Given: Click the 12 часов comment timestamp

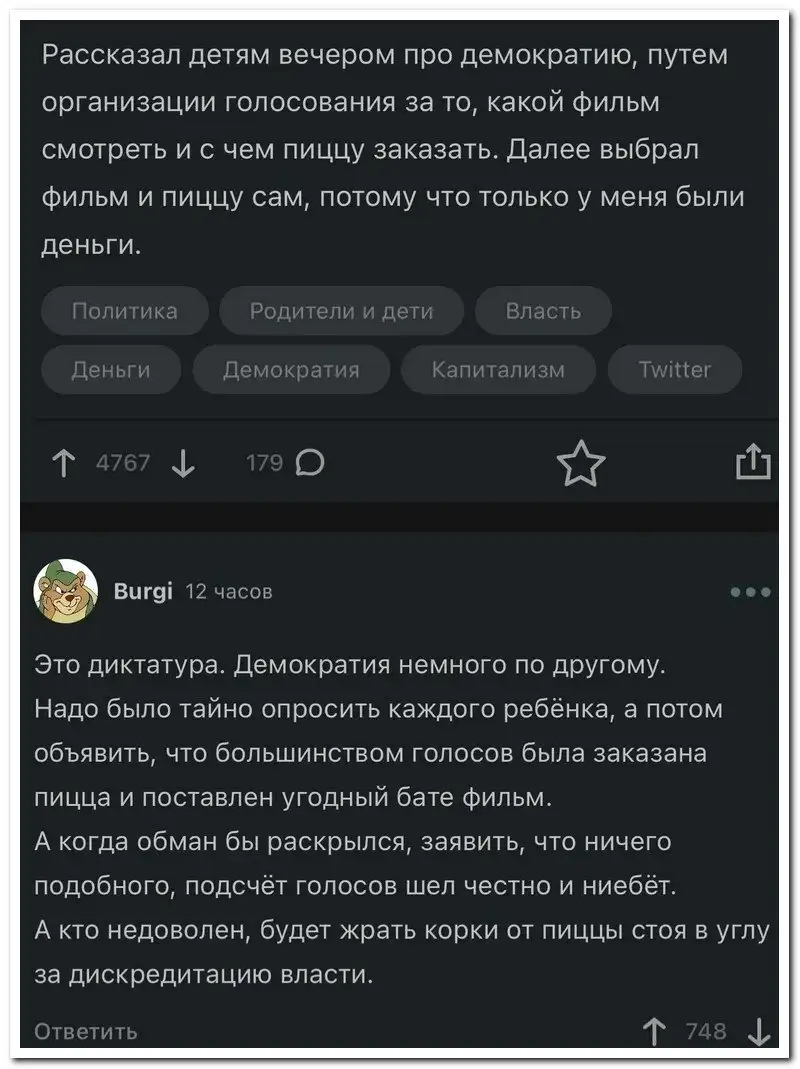Looking at the screenshot, I should 229,591.
